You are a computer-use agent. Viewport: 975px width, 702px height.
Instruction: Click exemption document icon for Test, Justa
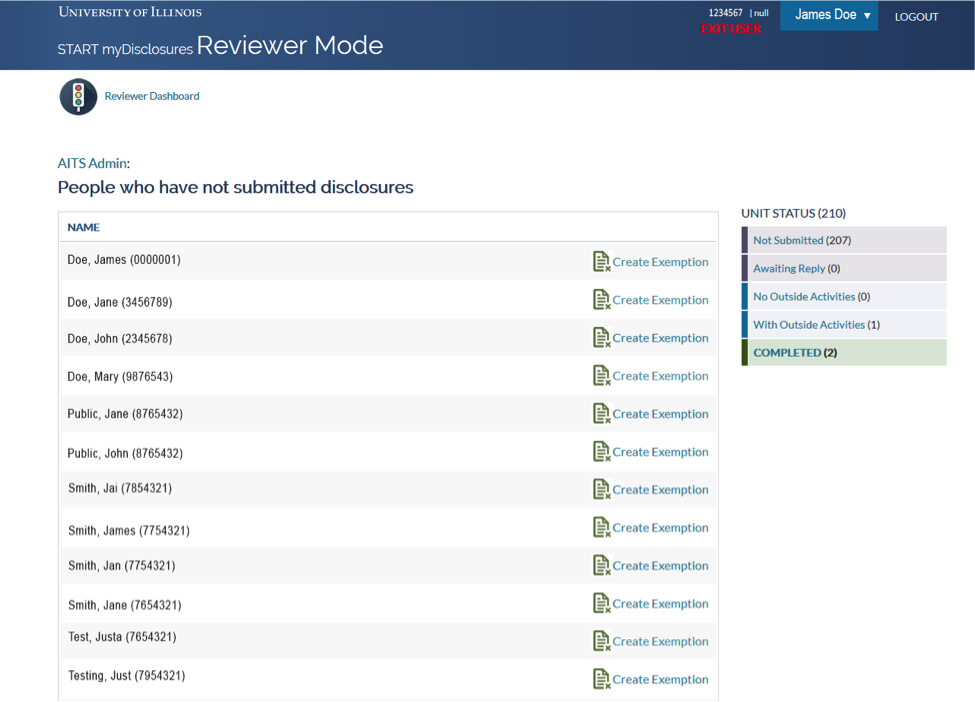601,641
